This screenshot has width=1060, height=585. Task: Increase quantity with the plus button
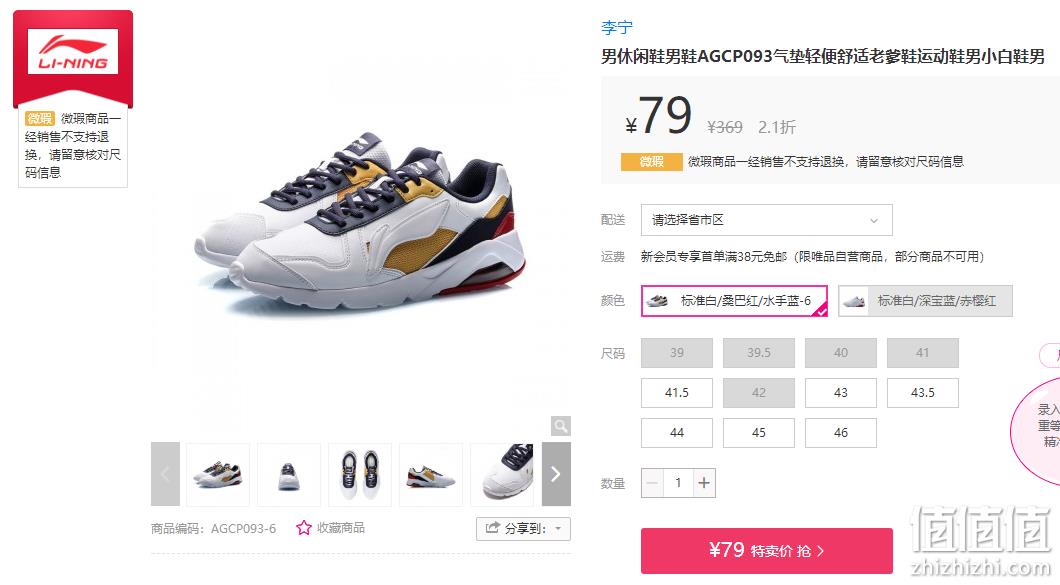tap(704, 483)
